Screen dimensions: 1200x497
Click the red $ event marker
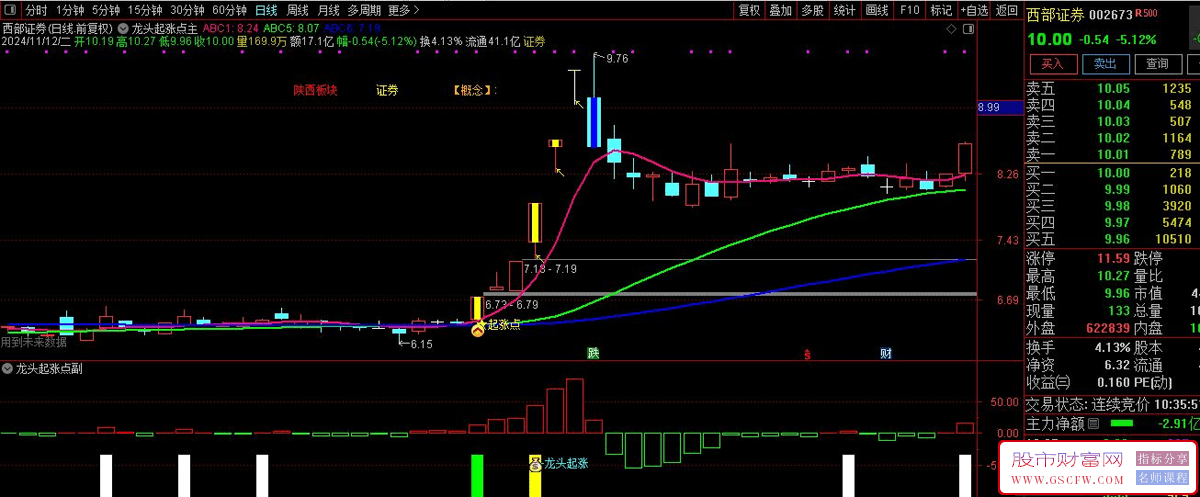coord(807,353)
